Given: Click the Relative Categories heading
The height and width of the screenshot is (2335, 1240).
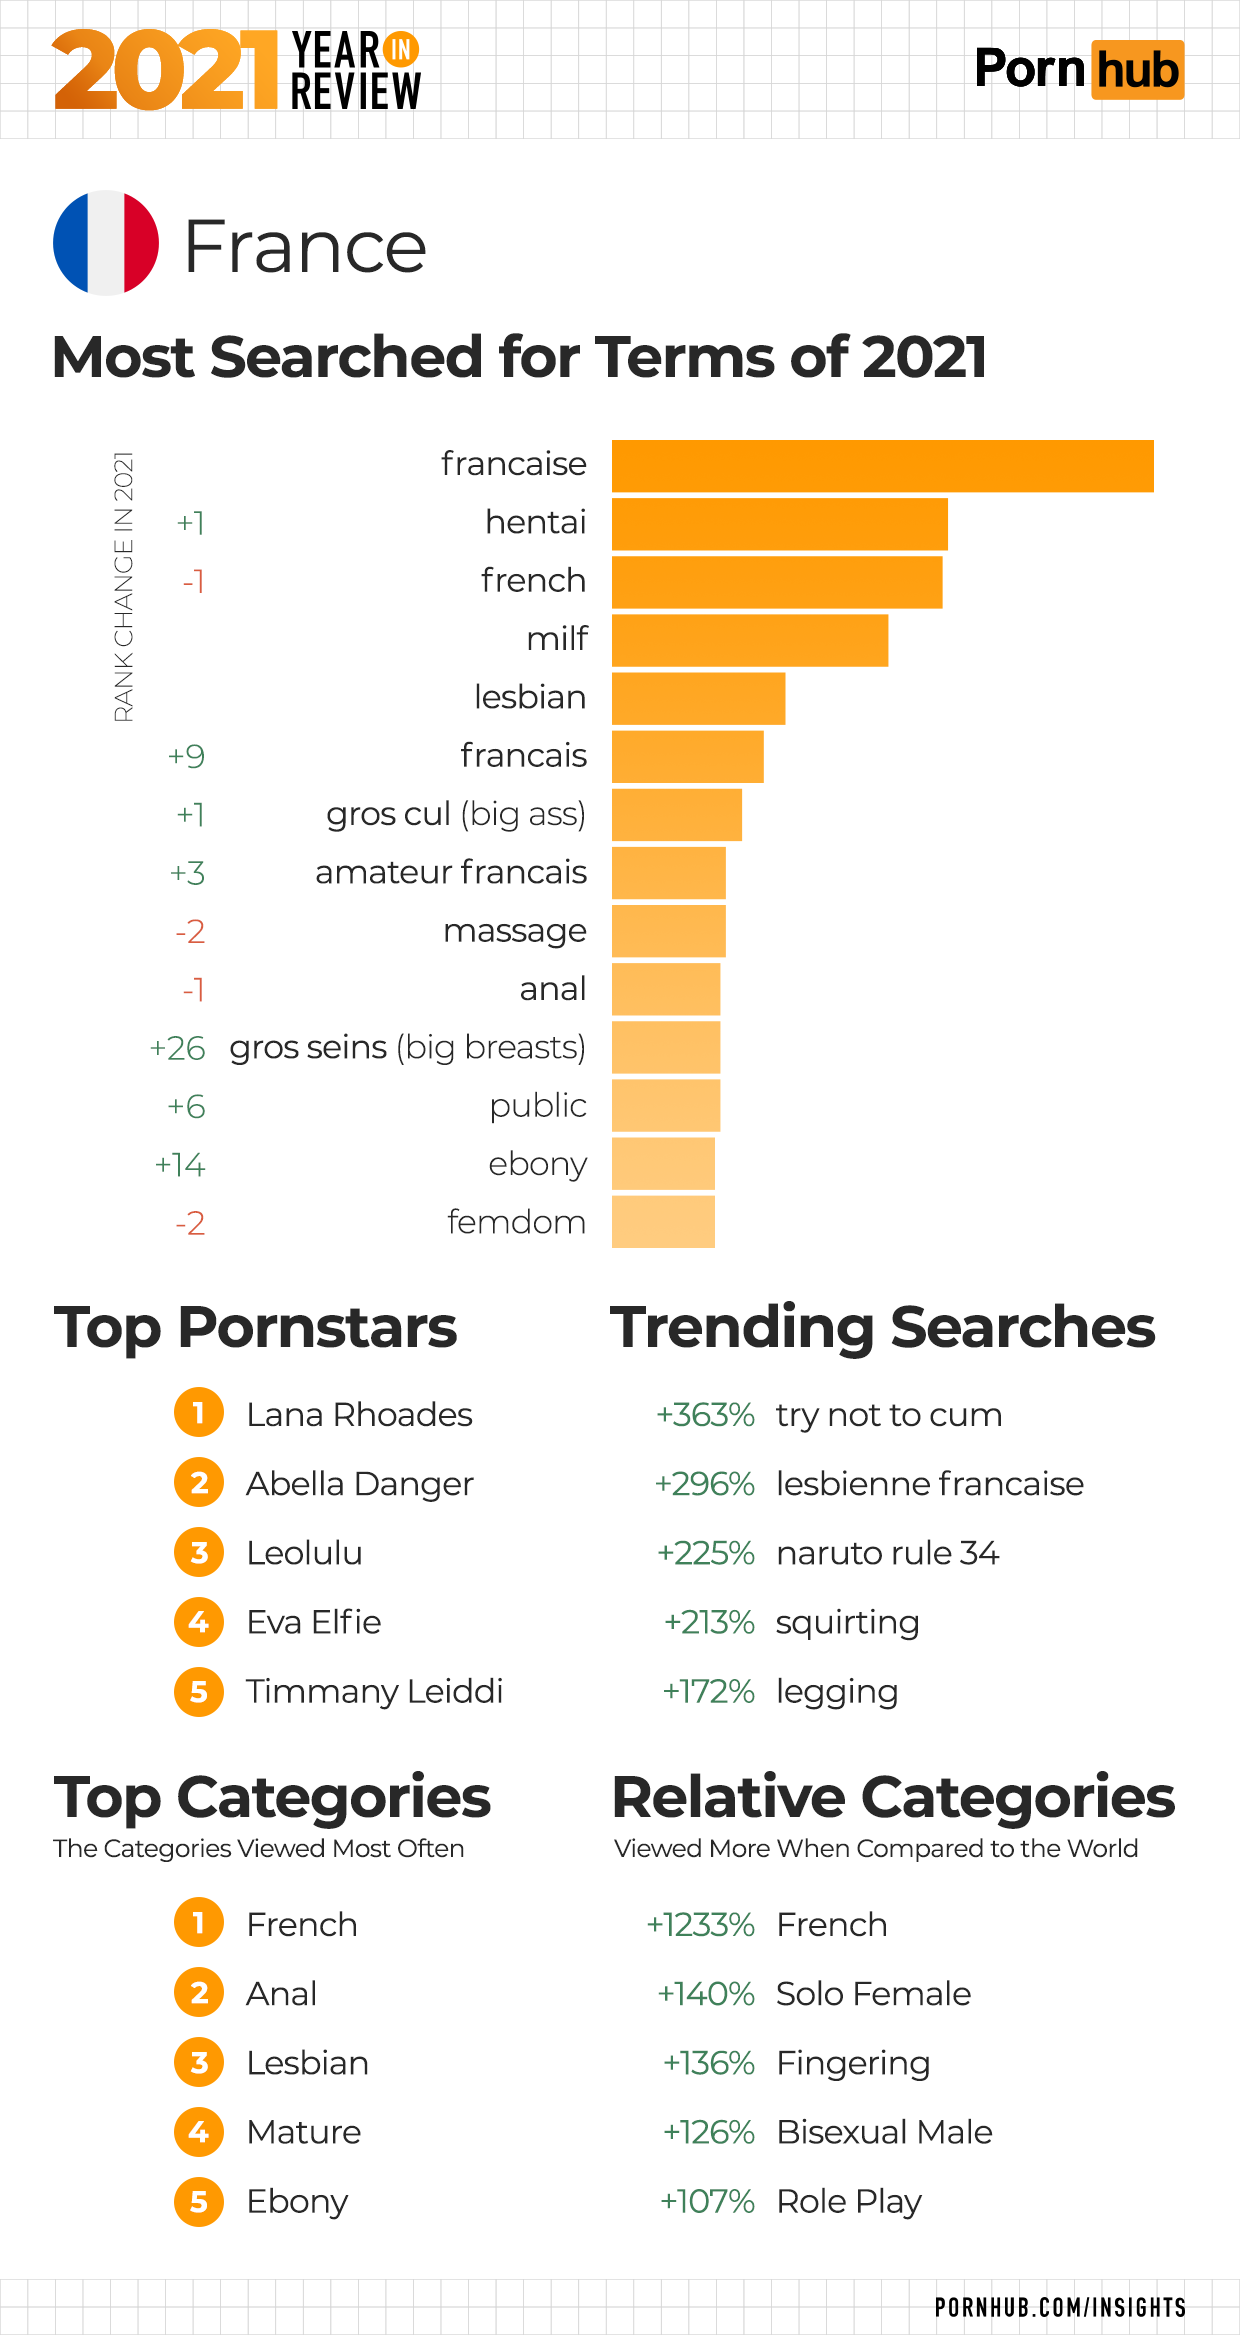Looking at the screenshot, I should click(893, 1797).
